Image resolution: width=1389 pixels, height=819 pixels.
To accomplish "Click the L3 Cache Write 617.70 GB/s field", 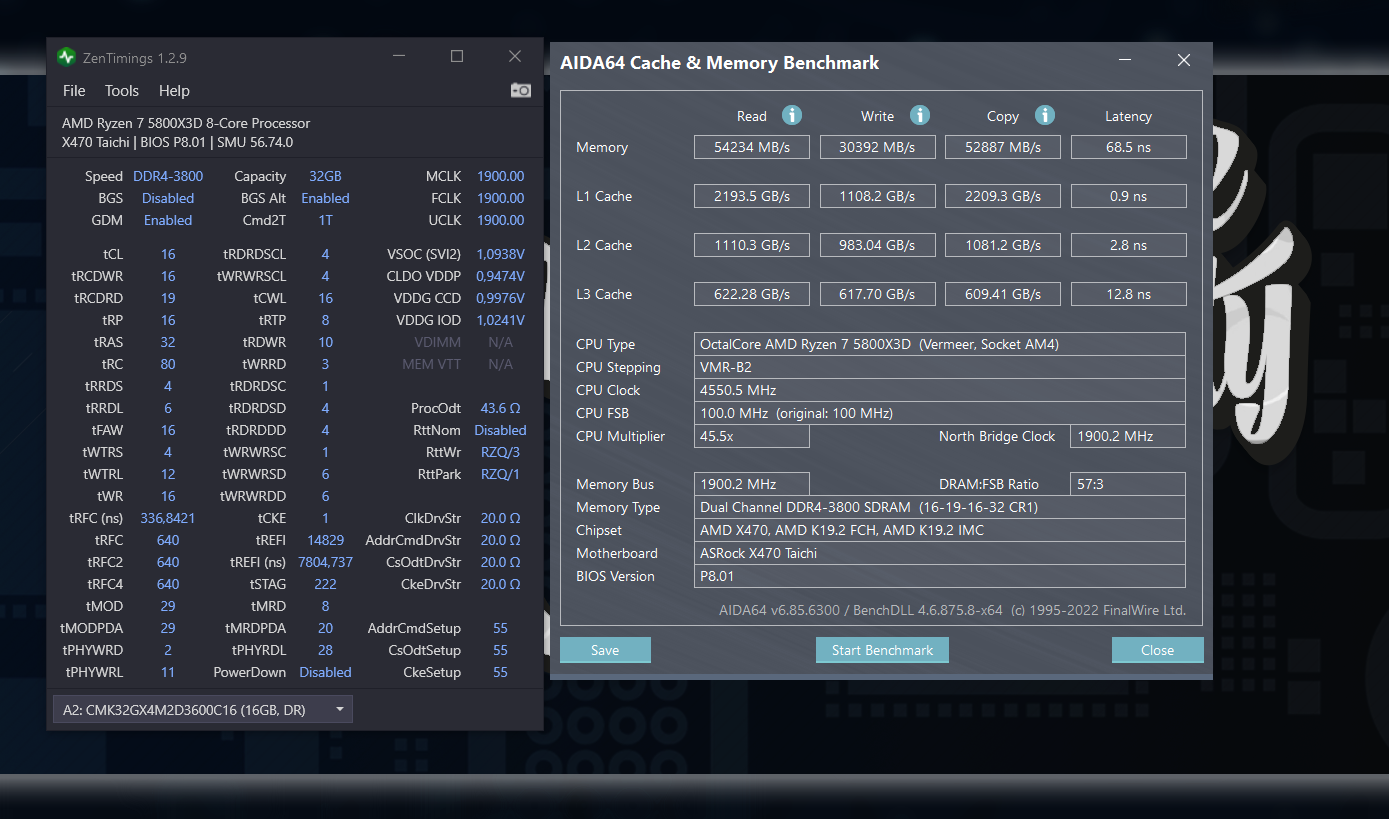I will point(877,294).
